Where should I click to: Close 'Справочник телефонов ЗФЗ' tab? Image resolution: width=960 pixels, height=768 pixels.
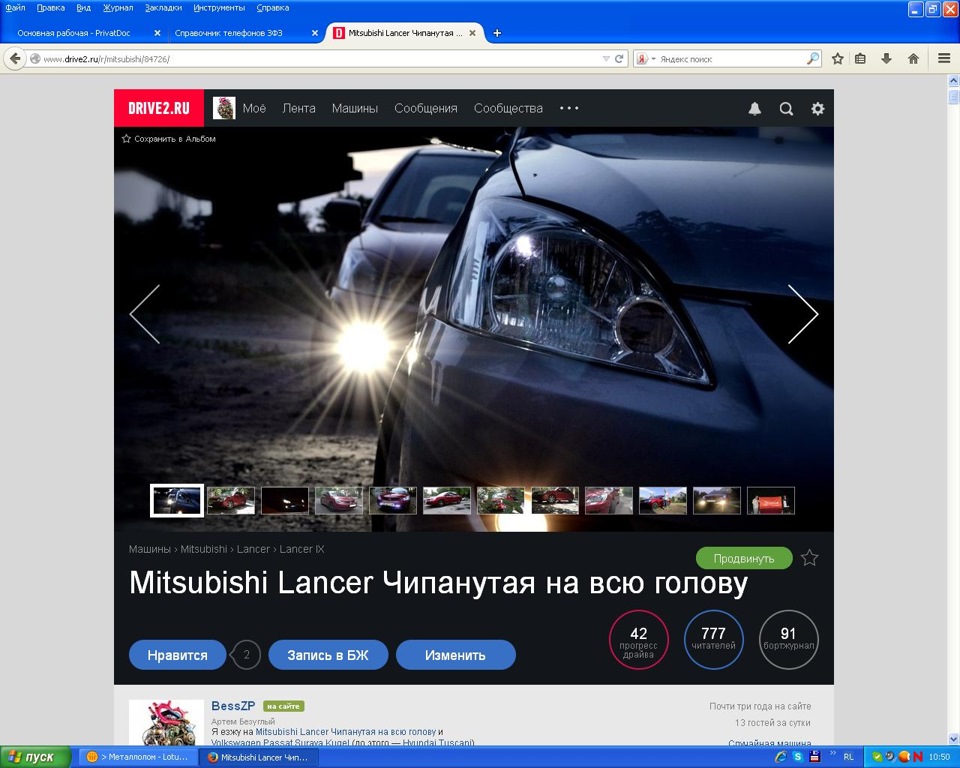click(x=315, y=33)
